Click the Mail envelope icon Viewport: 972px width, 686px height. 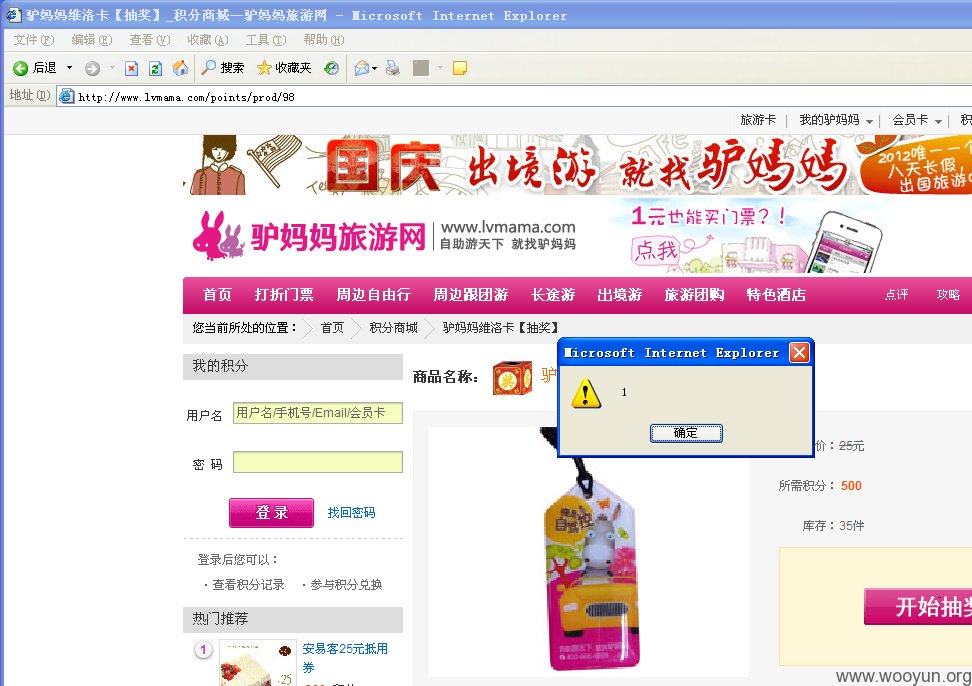point(362,68)
